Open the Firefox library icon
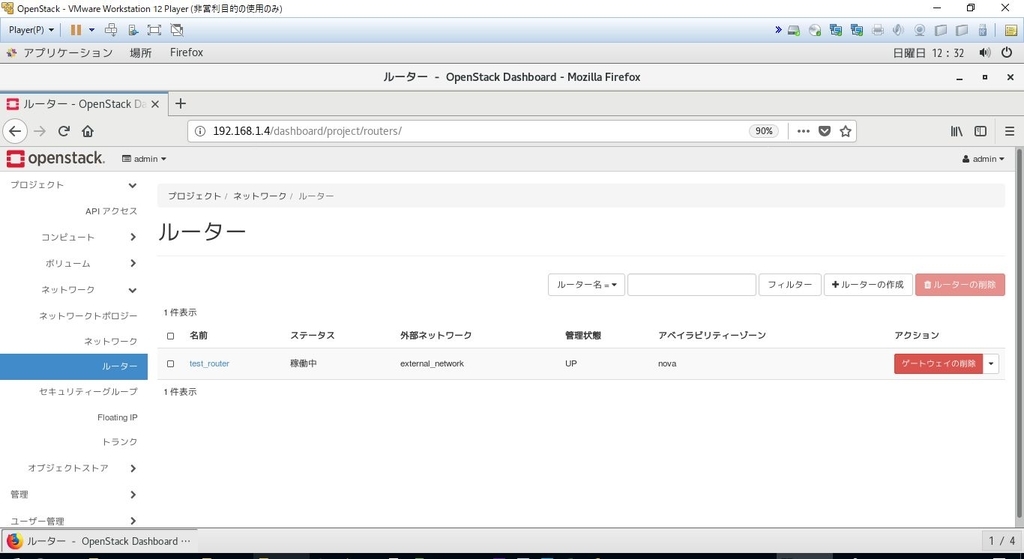Image resolution: width=1024 pixels, height=559 pixels. point(957,131)
